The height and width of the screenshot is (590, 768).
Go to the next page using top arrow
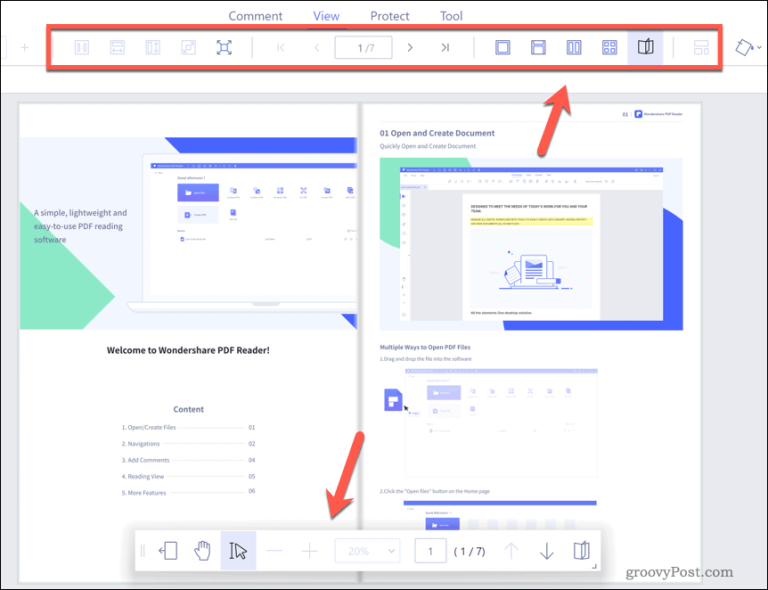pos(410,47)
